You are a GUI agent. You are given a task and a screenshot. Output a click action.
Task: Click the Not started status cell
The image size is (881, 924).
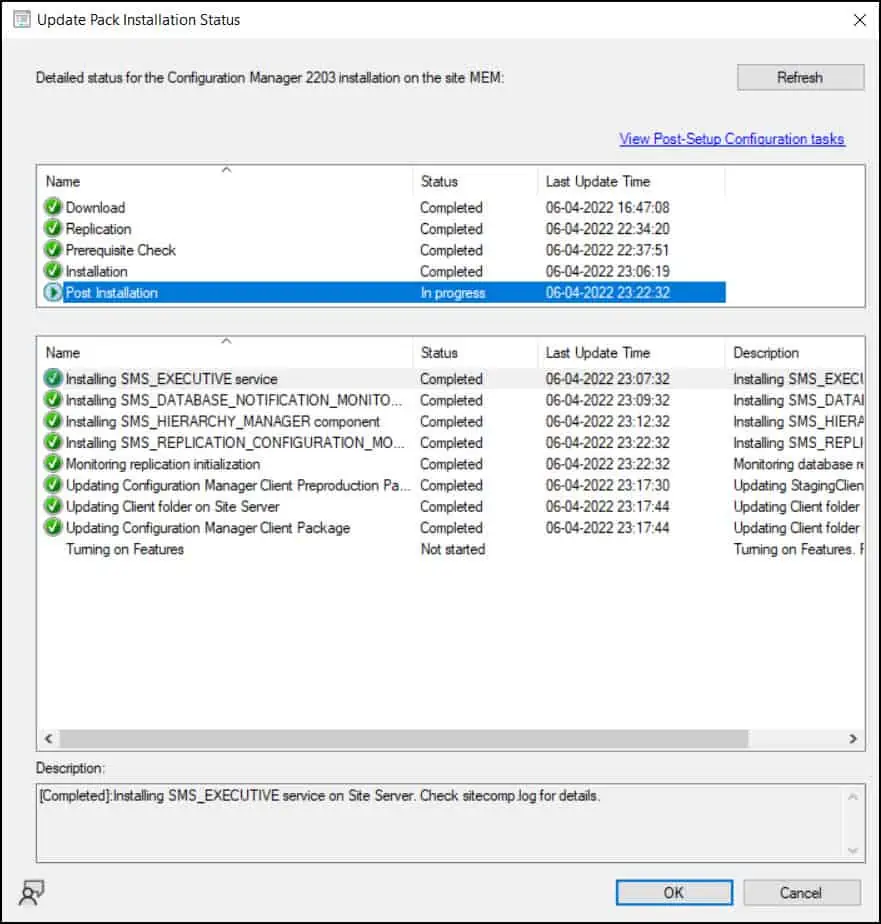(453, 549)
